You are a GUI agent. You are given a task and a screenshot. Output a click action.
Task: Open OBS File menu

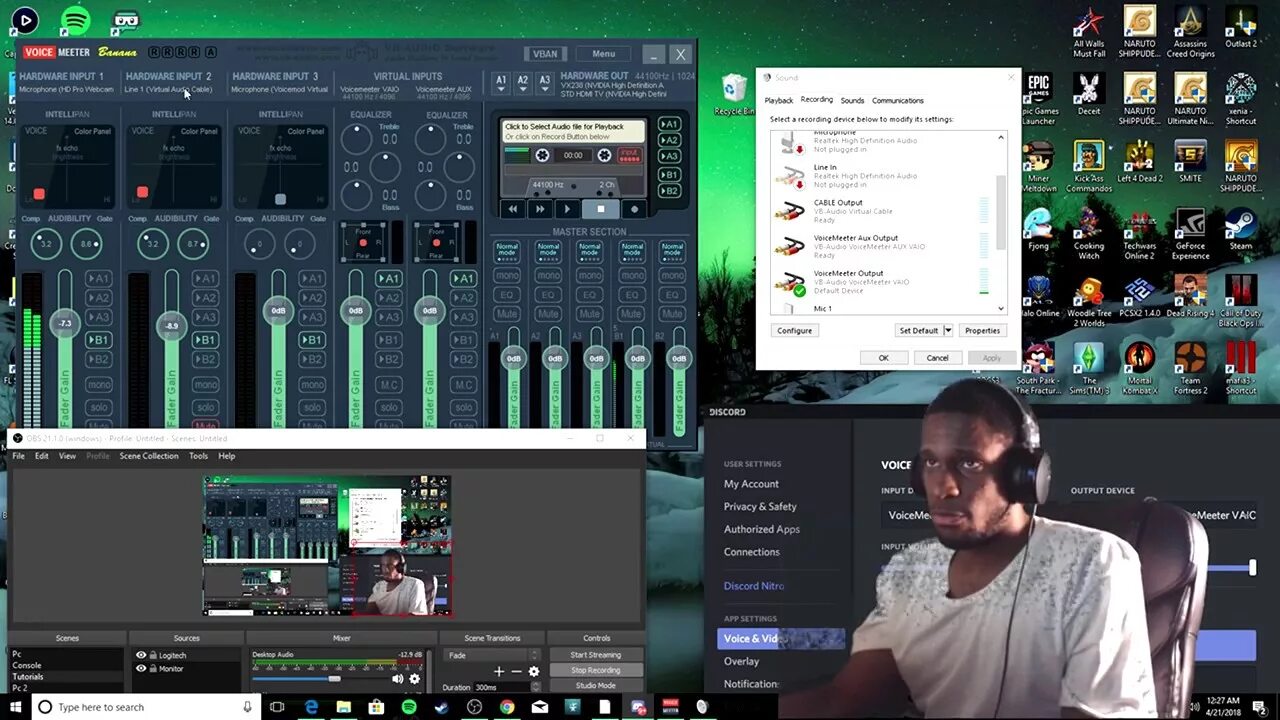[x=18, y=456]
